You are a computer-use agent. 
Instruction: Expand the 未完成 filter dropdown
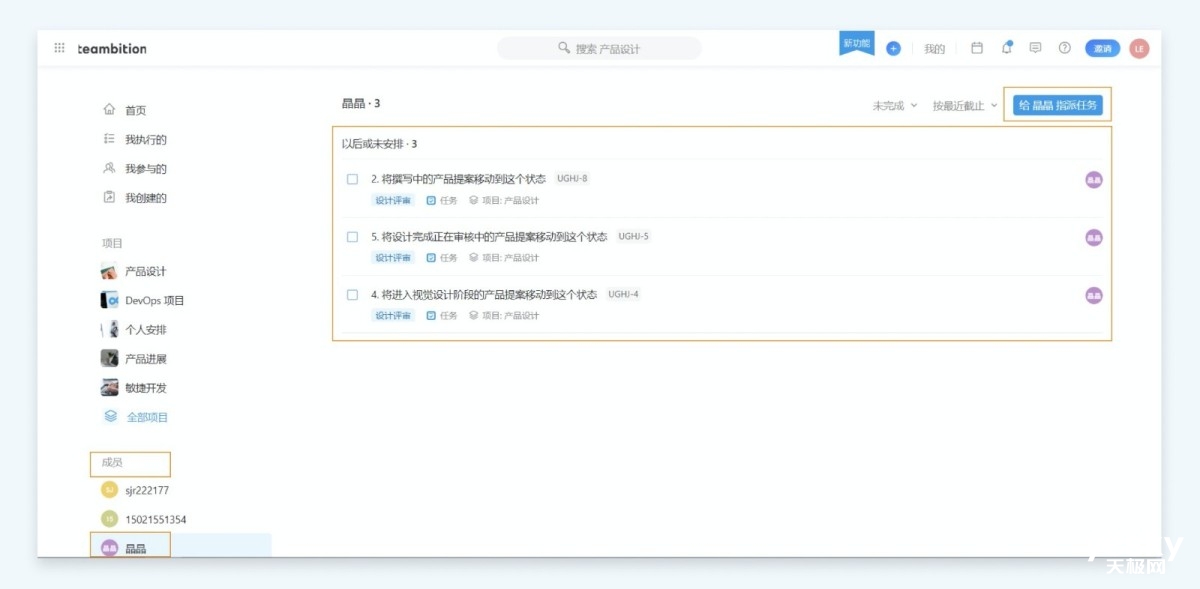click(x=894, y=106)
